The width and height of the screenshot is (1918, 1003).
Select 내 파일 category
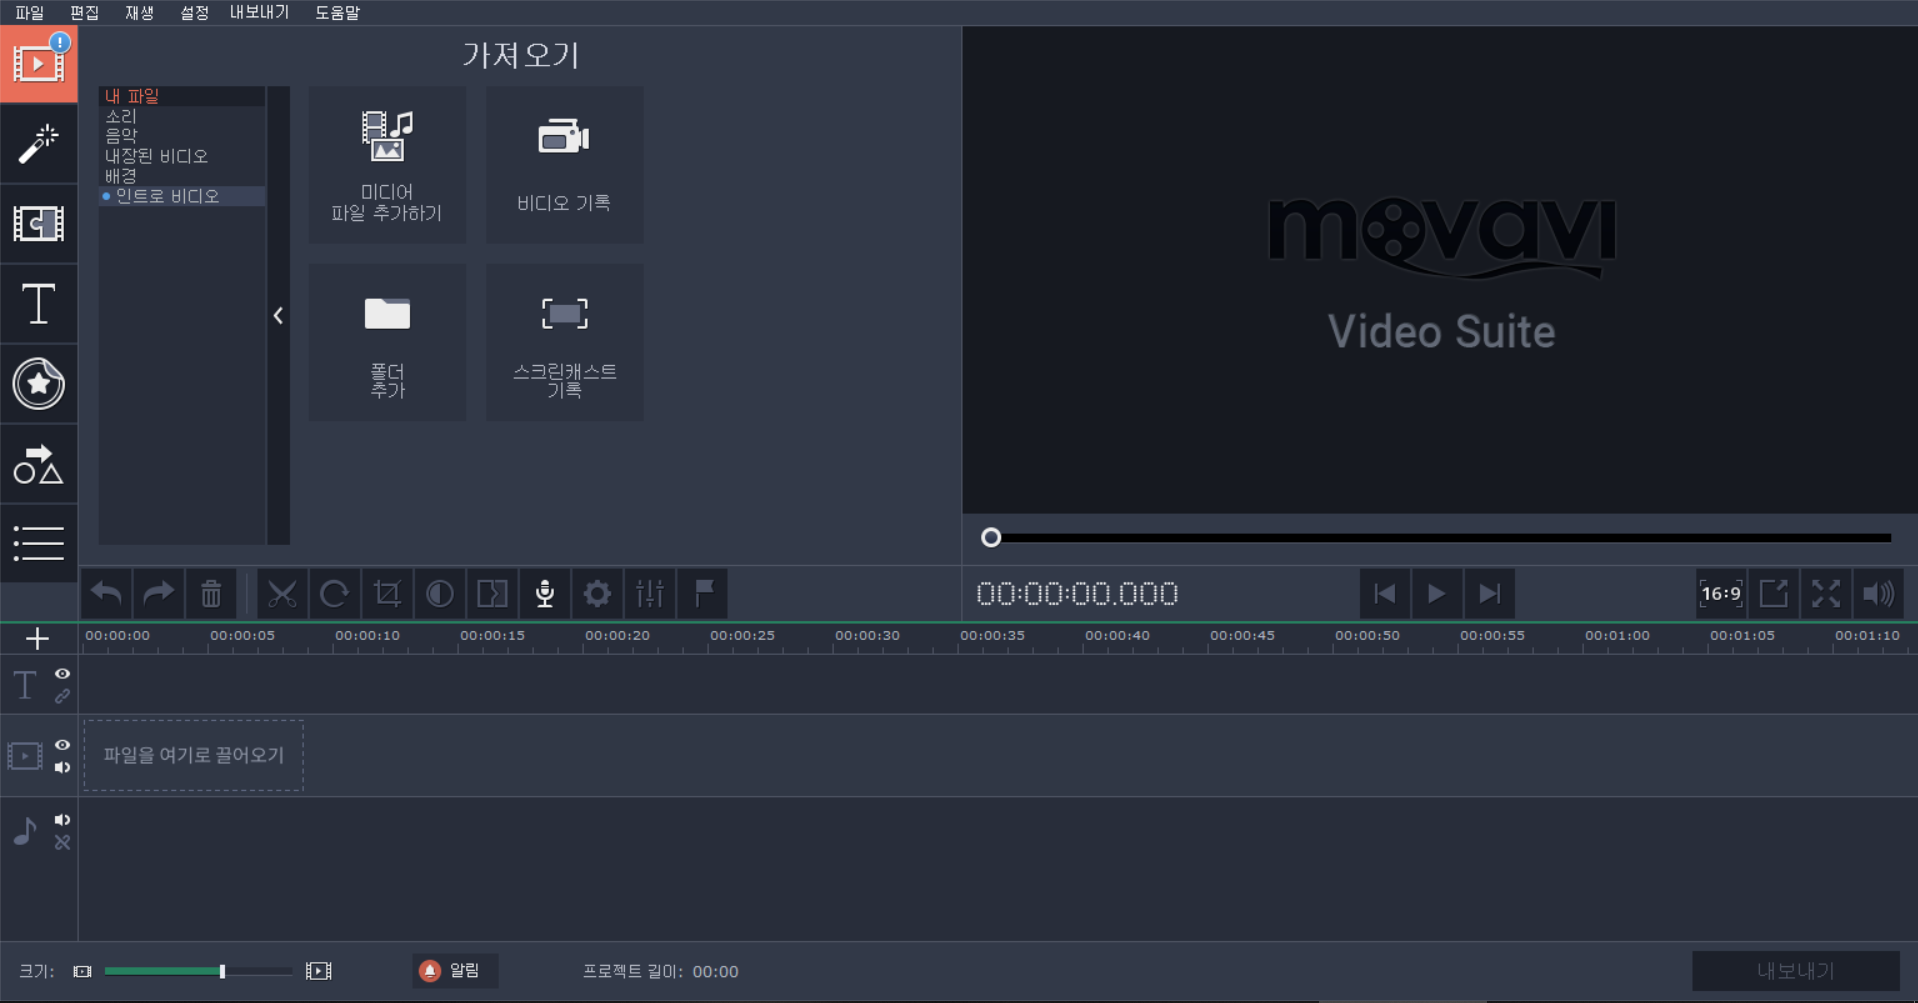coord(182,96)
